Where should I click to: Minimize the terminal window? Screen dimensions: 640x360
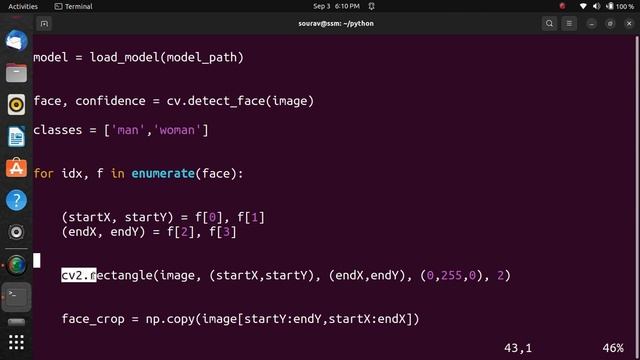point(591,24)
